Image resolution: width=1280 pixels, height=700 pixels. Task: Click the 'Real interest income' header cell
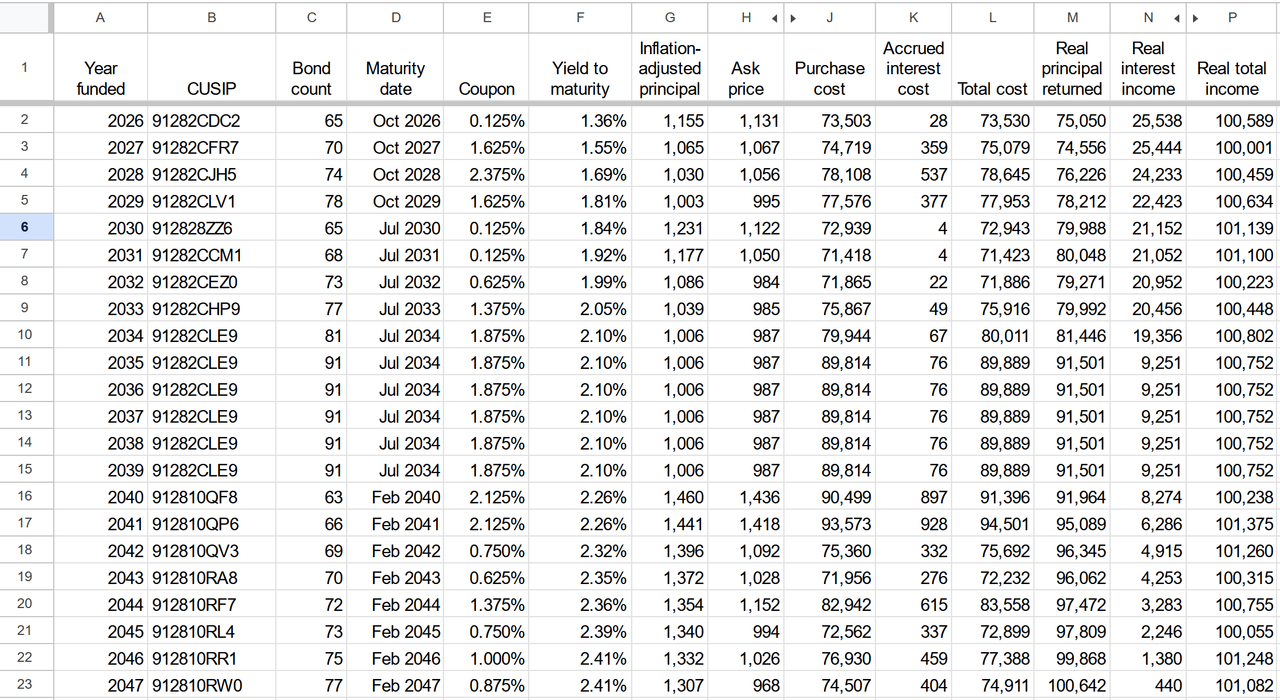click(x=1148, y=68)
